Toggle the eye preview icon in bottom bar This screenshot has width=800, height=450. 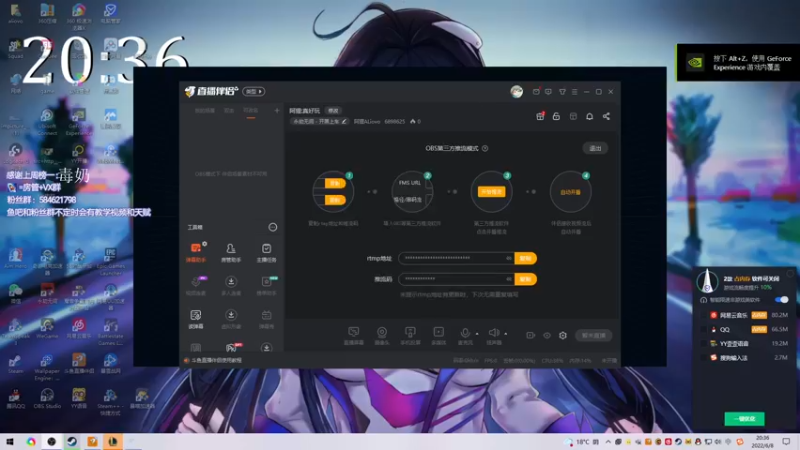[546, 335]
